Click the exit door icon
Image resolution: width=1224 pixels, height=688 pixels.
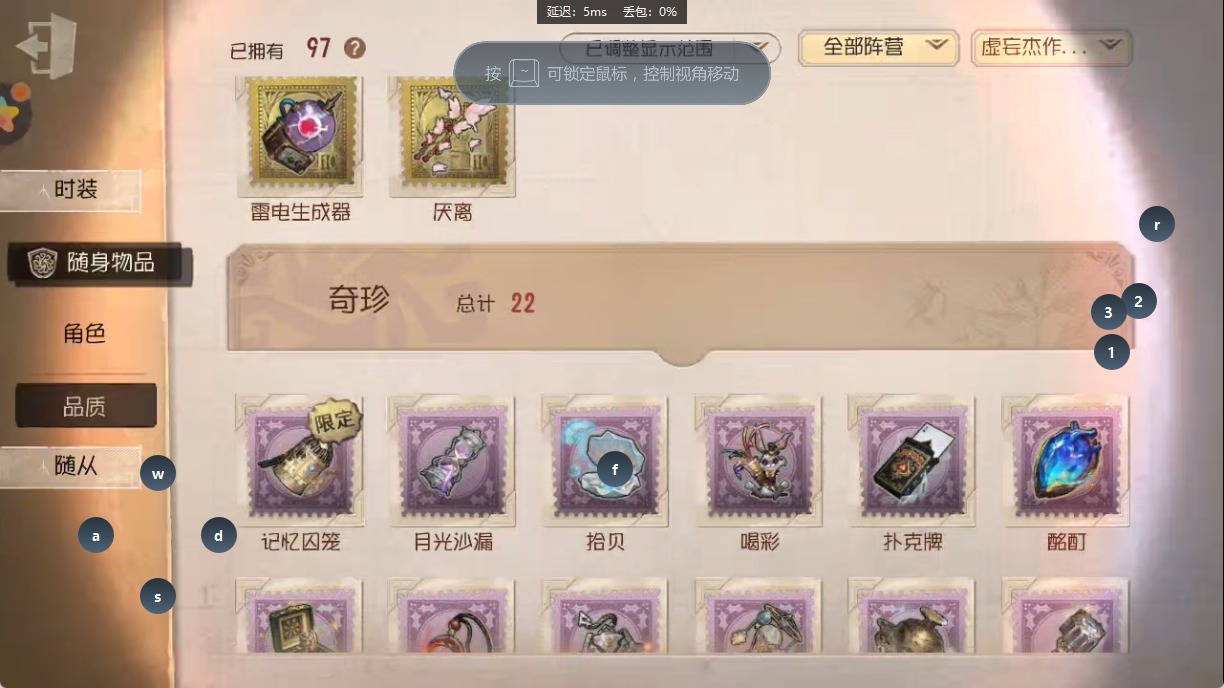point(46,44)
